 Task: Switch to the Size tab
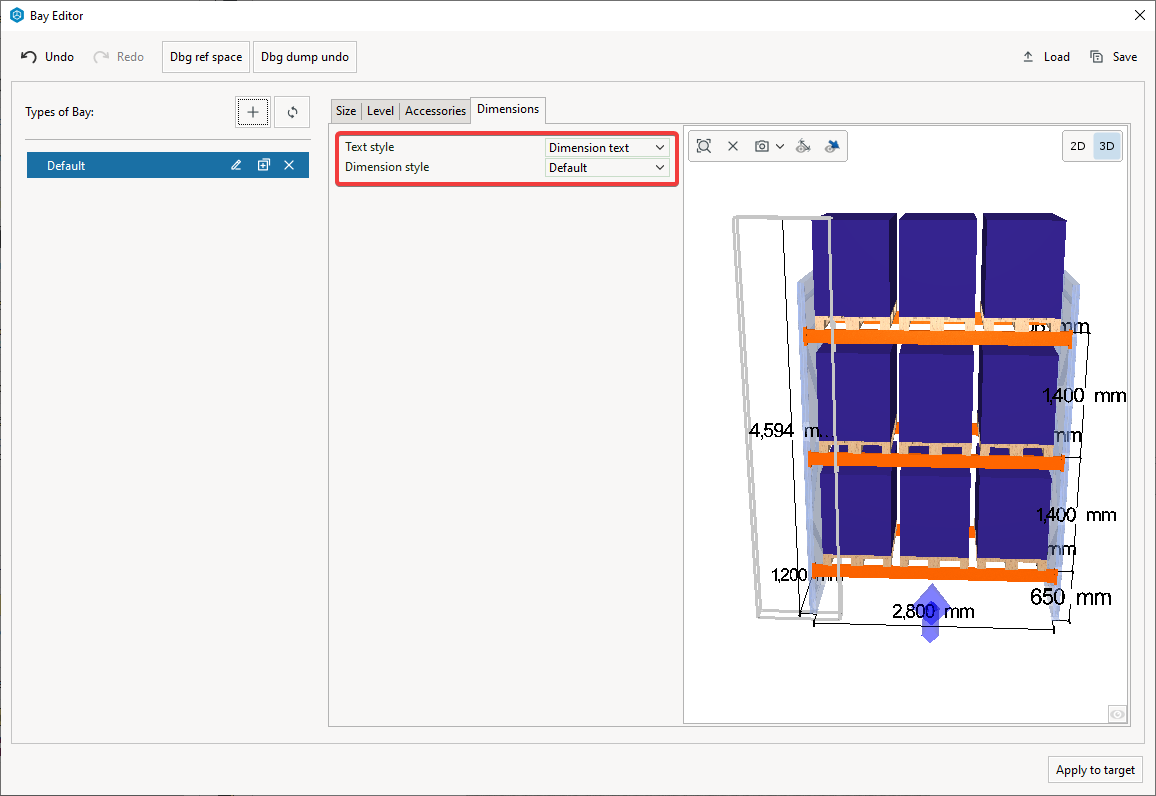346,111
